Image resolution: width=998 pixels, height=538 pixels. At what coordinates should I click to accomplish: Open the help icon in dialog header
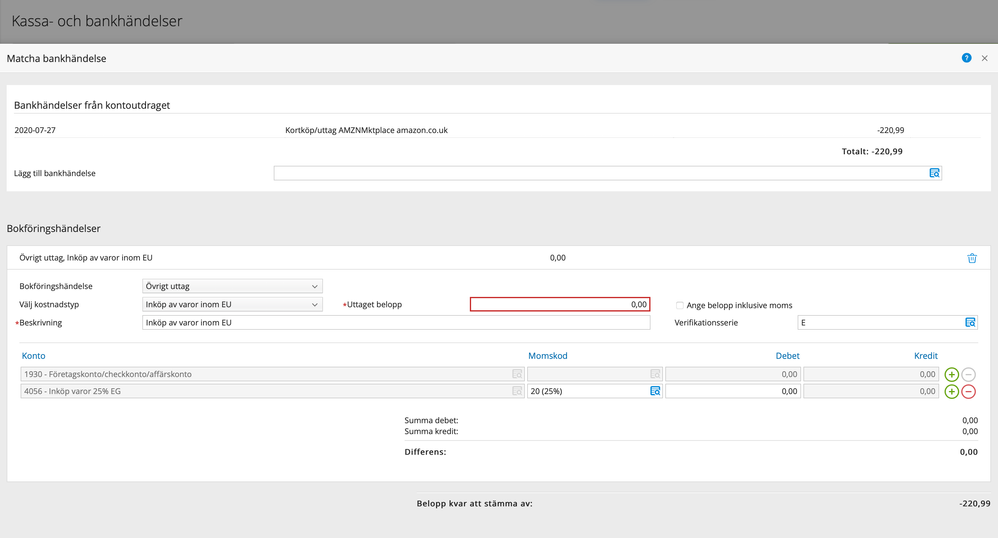tap(966, 58)
